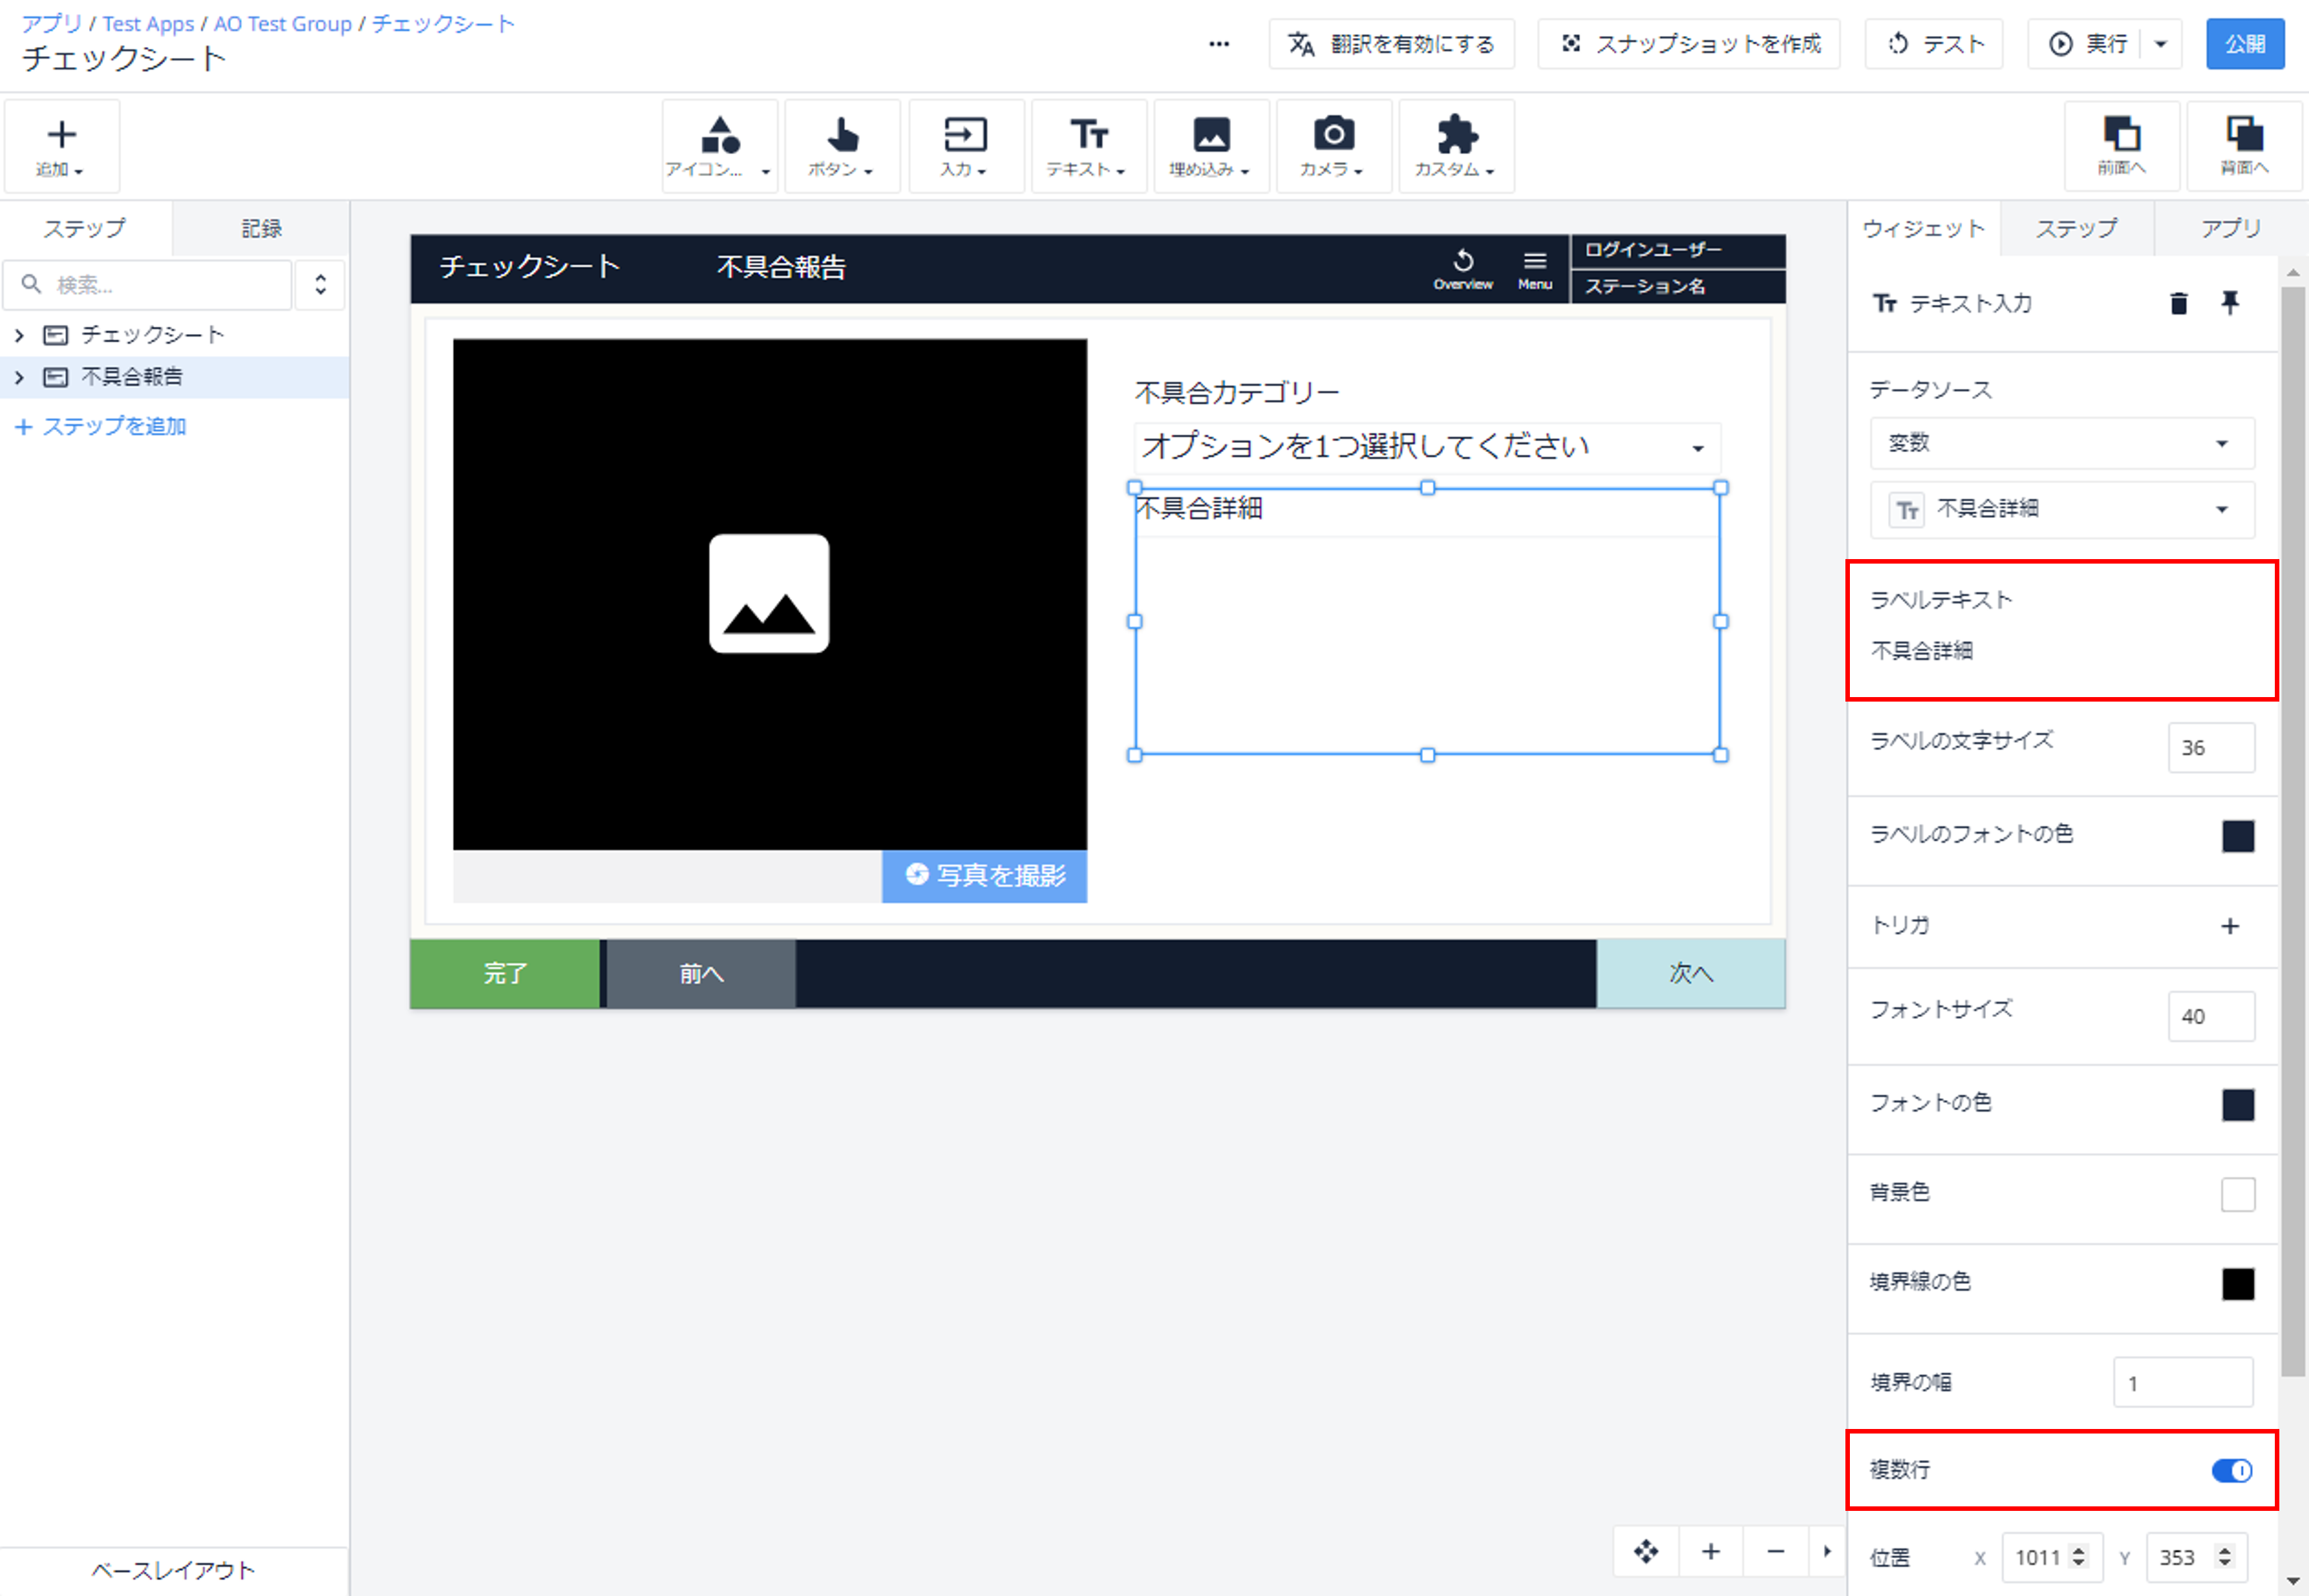This screenshot has width=2309, height=1596.
Task: Open the データソース 変数 dropdown
Action: (2062, 443)
